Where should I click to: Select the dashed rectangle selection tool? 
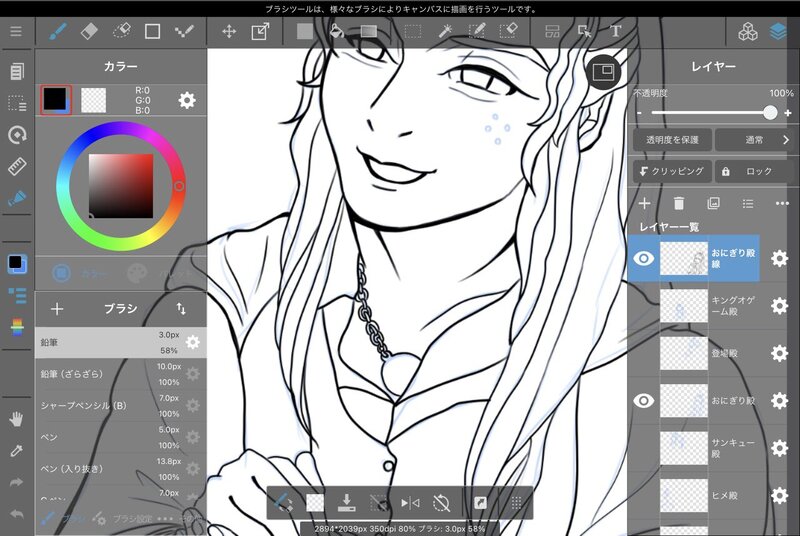(x=412, y=31)
